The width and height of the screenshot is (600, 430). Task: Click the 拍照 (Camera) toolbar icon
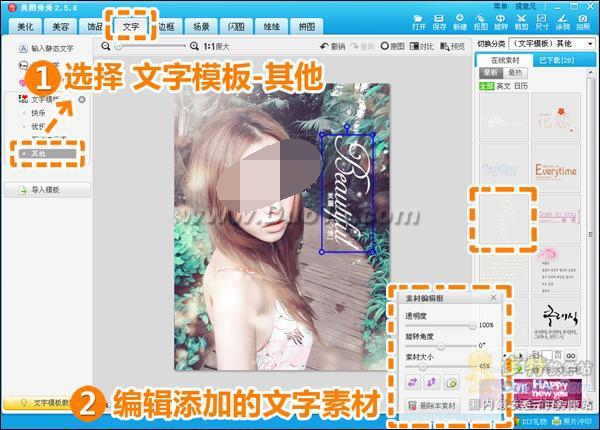[583, 22]
